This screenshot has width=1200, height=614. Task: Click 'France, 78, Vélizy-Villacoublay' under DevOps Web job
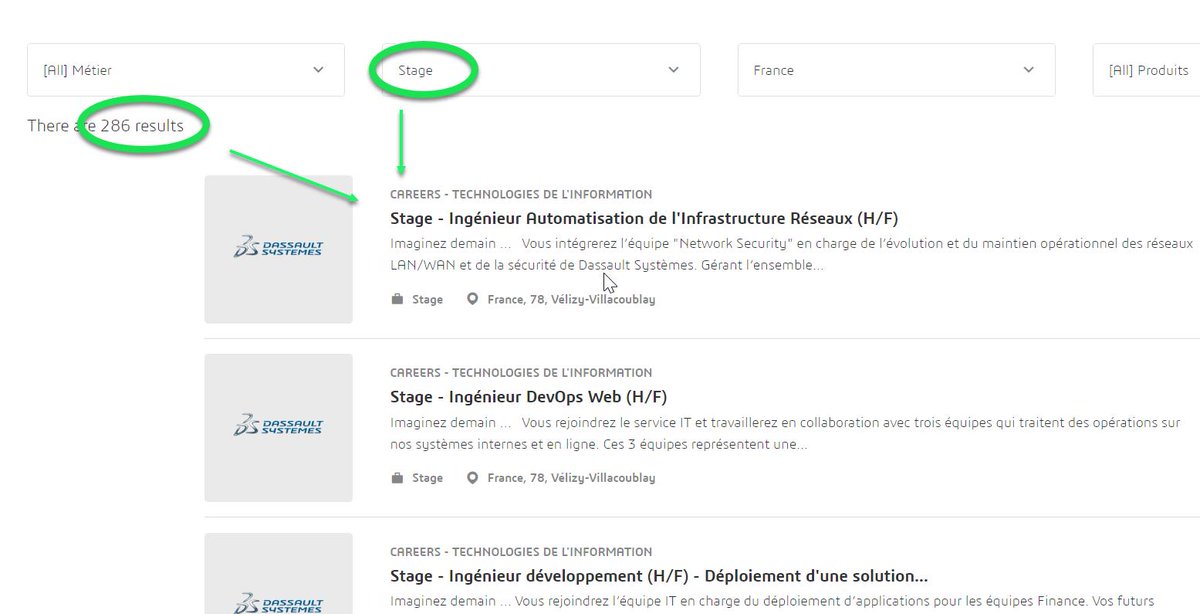click(571, 478)
